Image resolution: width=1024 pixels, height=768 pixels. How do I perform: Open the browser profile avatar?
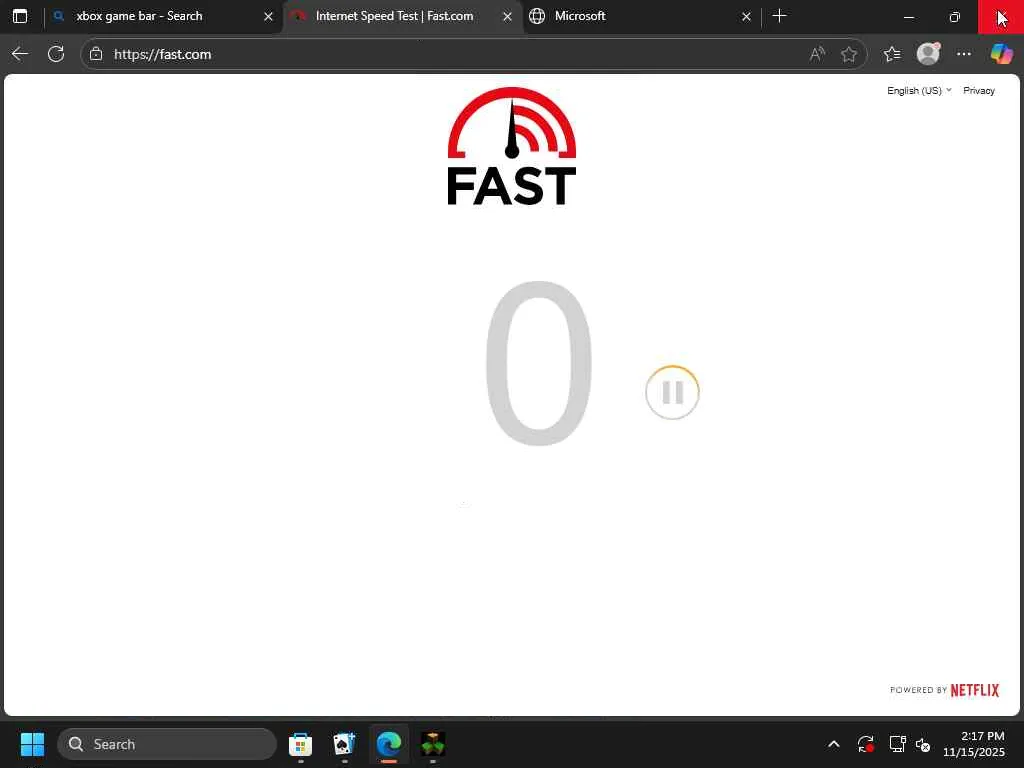pos(928,54)
